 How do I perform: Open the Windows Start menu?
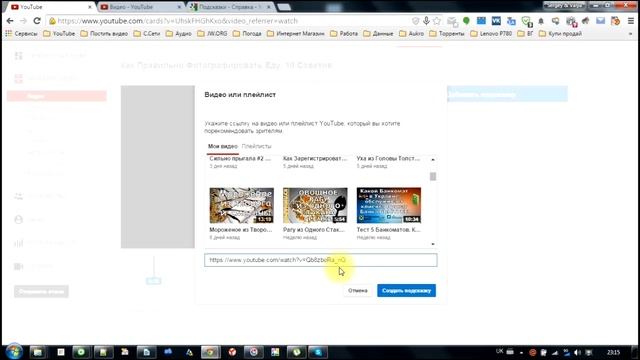13,352
